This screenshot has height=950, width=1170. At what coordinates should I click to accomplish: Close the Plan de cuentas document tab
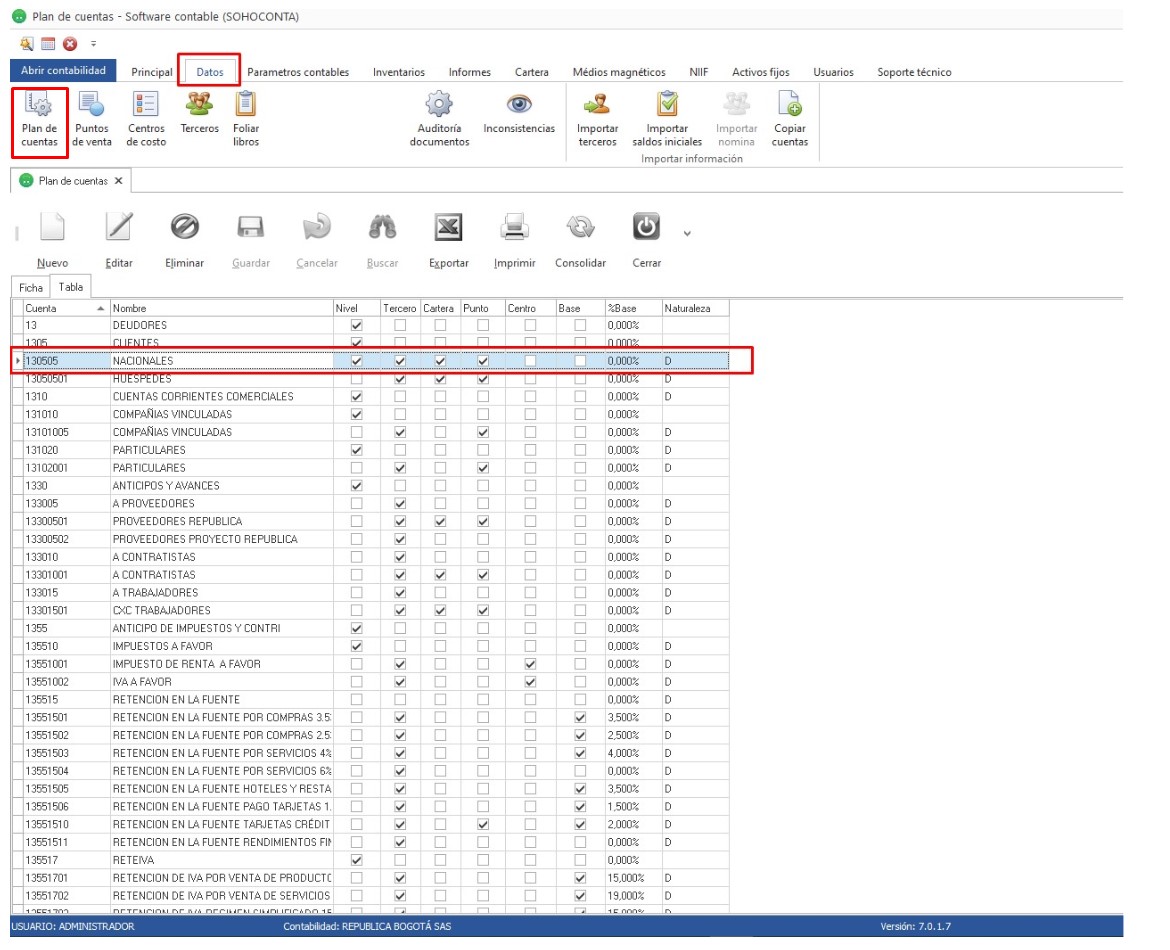pos(118,181)
